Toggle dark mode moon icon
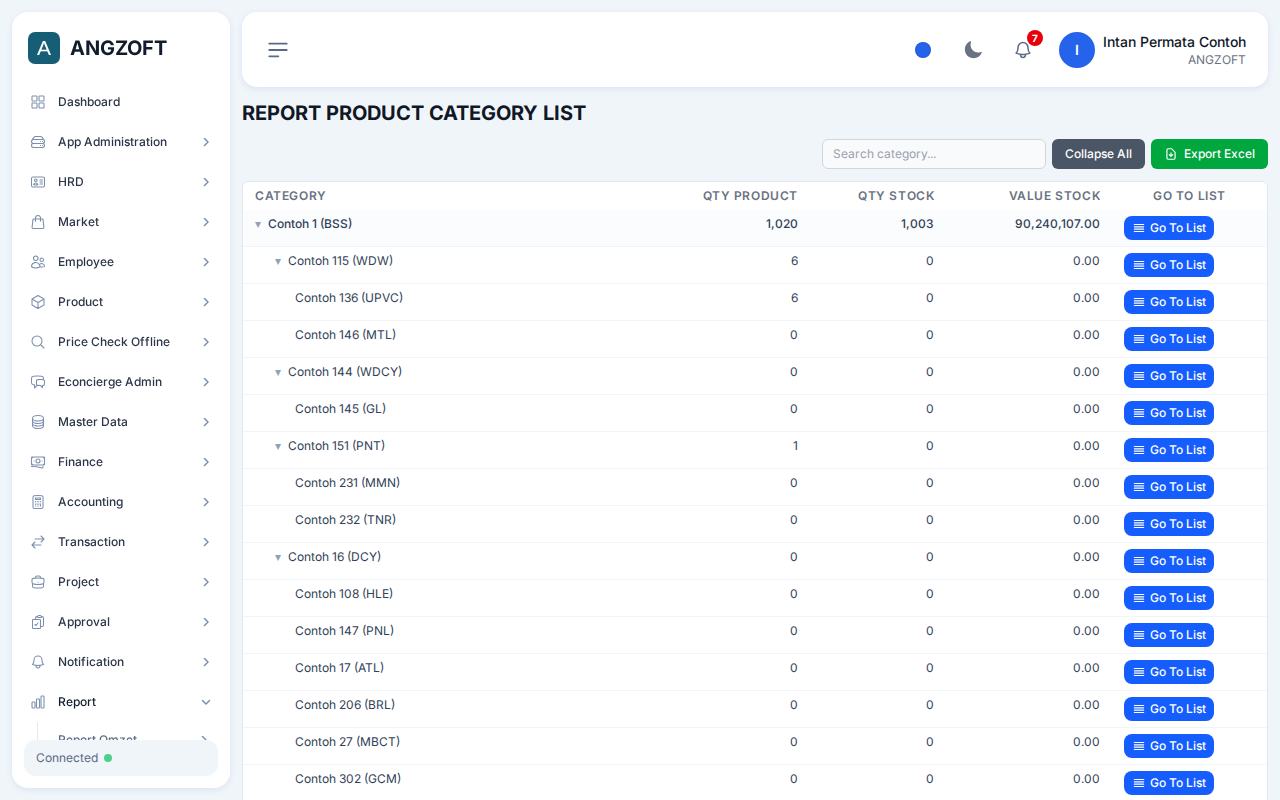Screen dimensions: 1280x800 (x=973, y=50)
